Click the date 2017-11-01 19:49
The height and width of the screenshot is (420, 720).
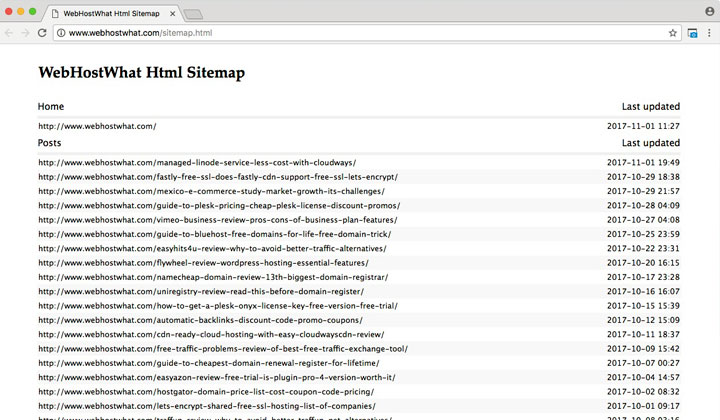tap(643, 162)
